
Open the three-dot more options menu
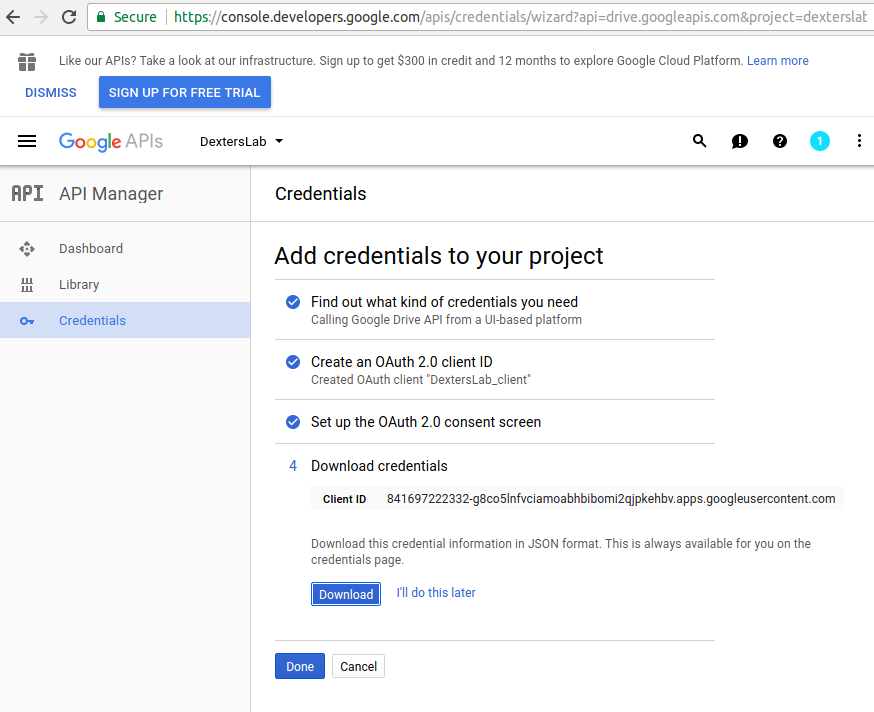[859, 141]
